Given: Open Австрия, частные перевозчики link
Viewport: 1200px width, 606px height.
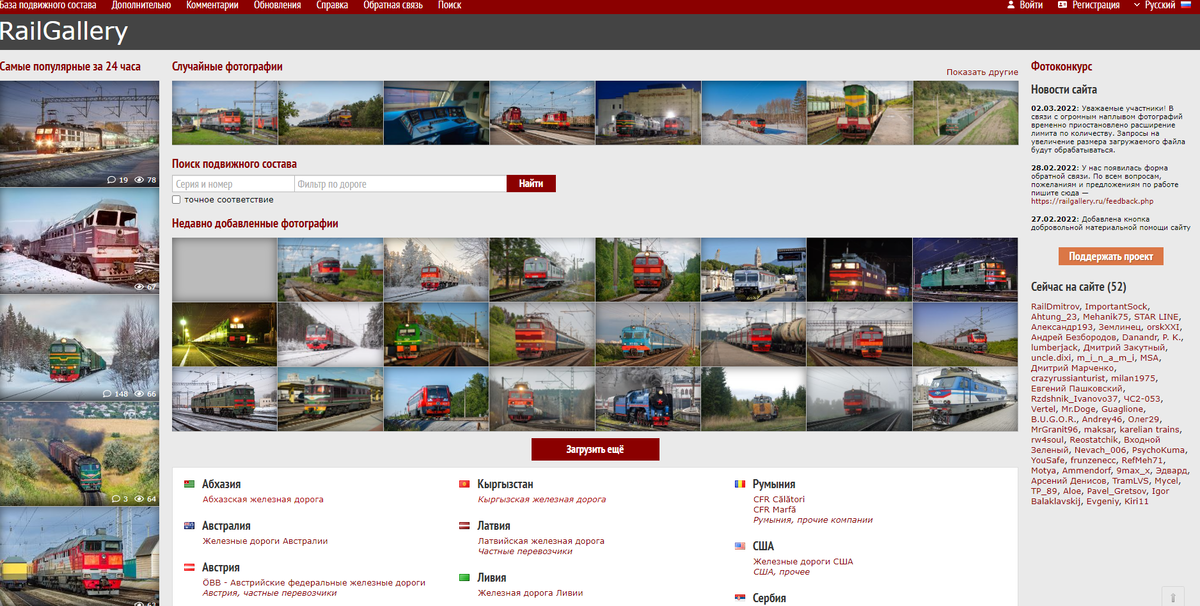Looking at the screenshot, I should click(269, 593).
